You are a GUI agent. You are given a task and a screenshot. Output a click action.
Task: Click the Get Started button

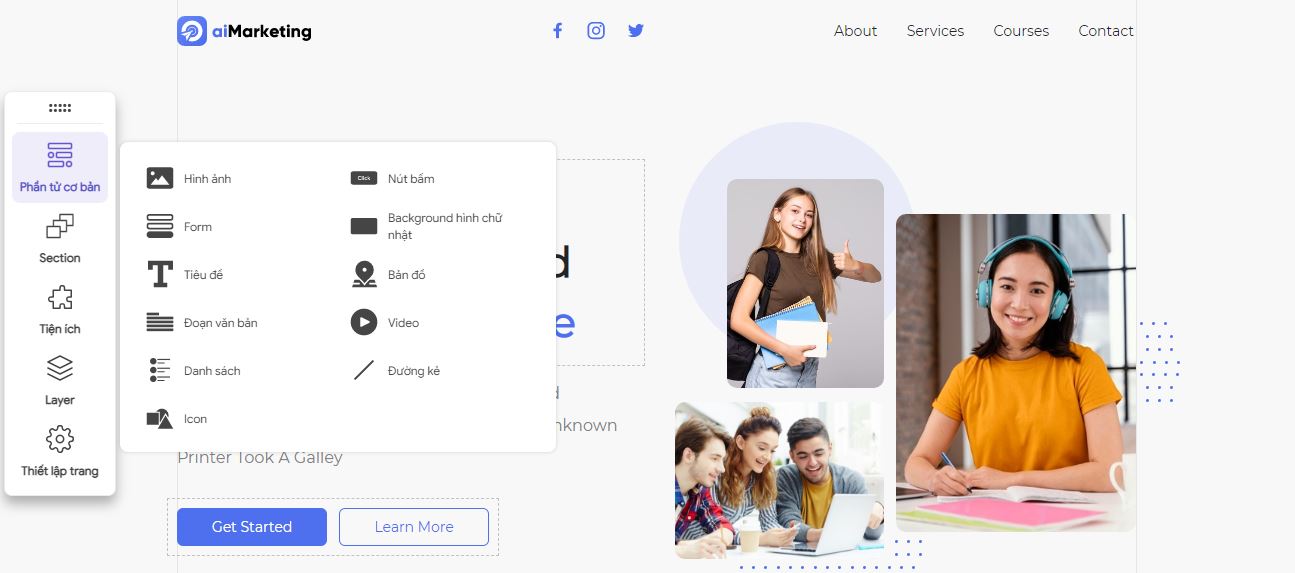pyautogui.click(x=252, y=527)
